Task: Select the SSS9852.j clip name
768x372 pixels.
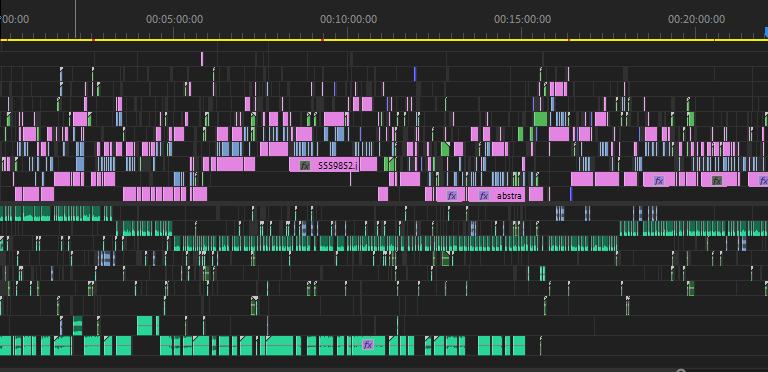Action: tap(338, 165)
